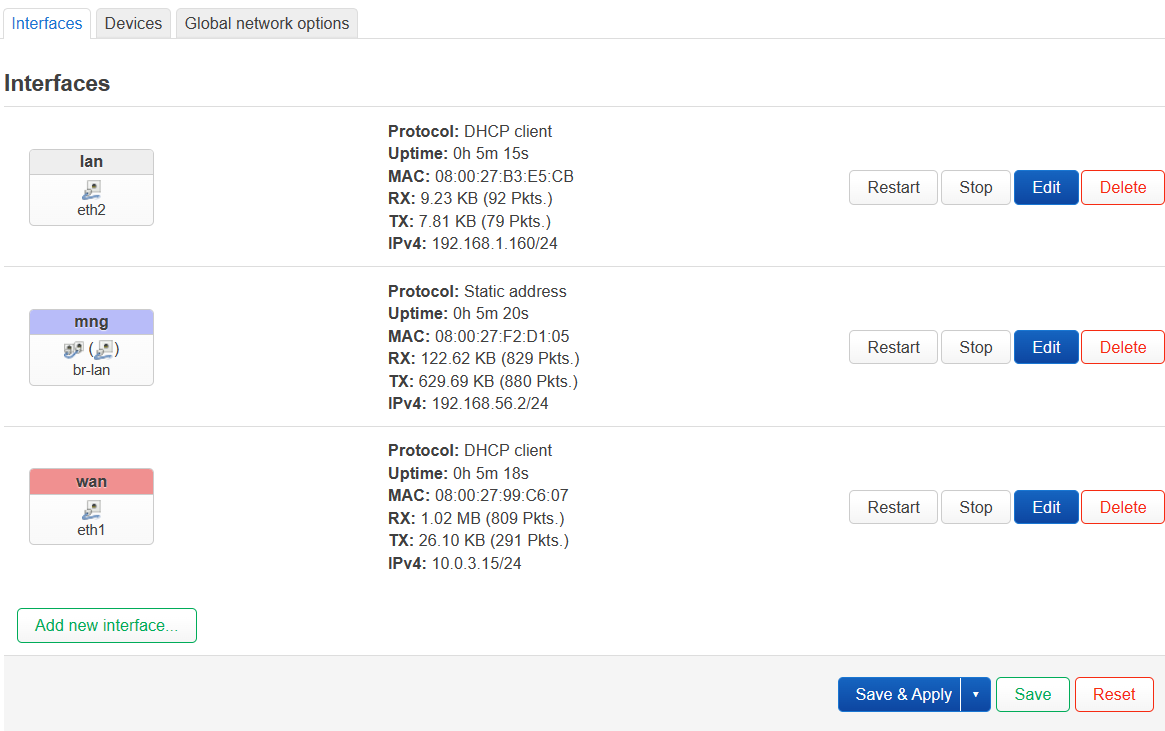Click the red wan zone header

pyautogui.click(x=91, y=481)
